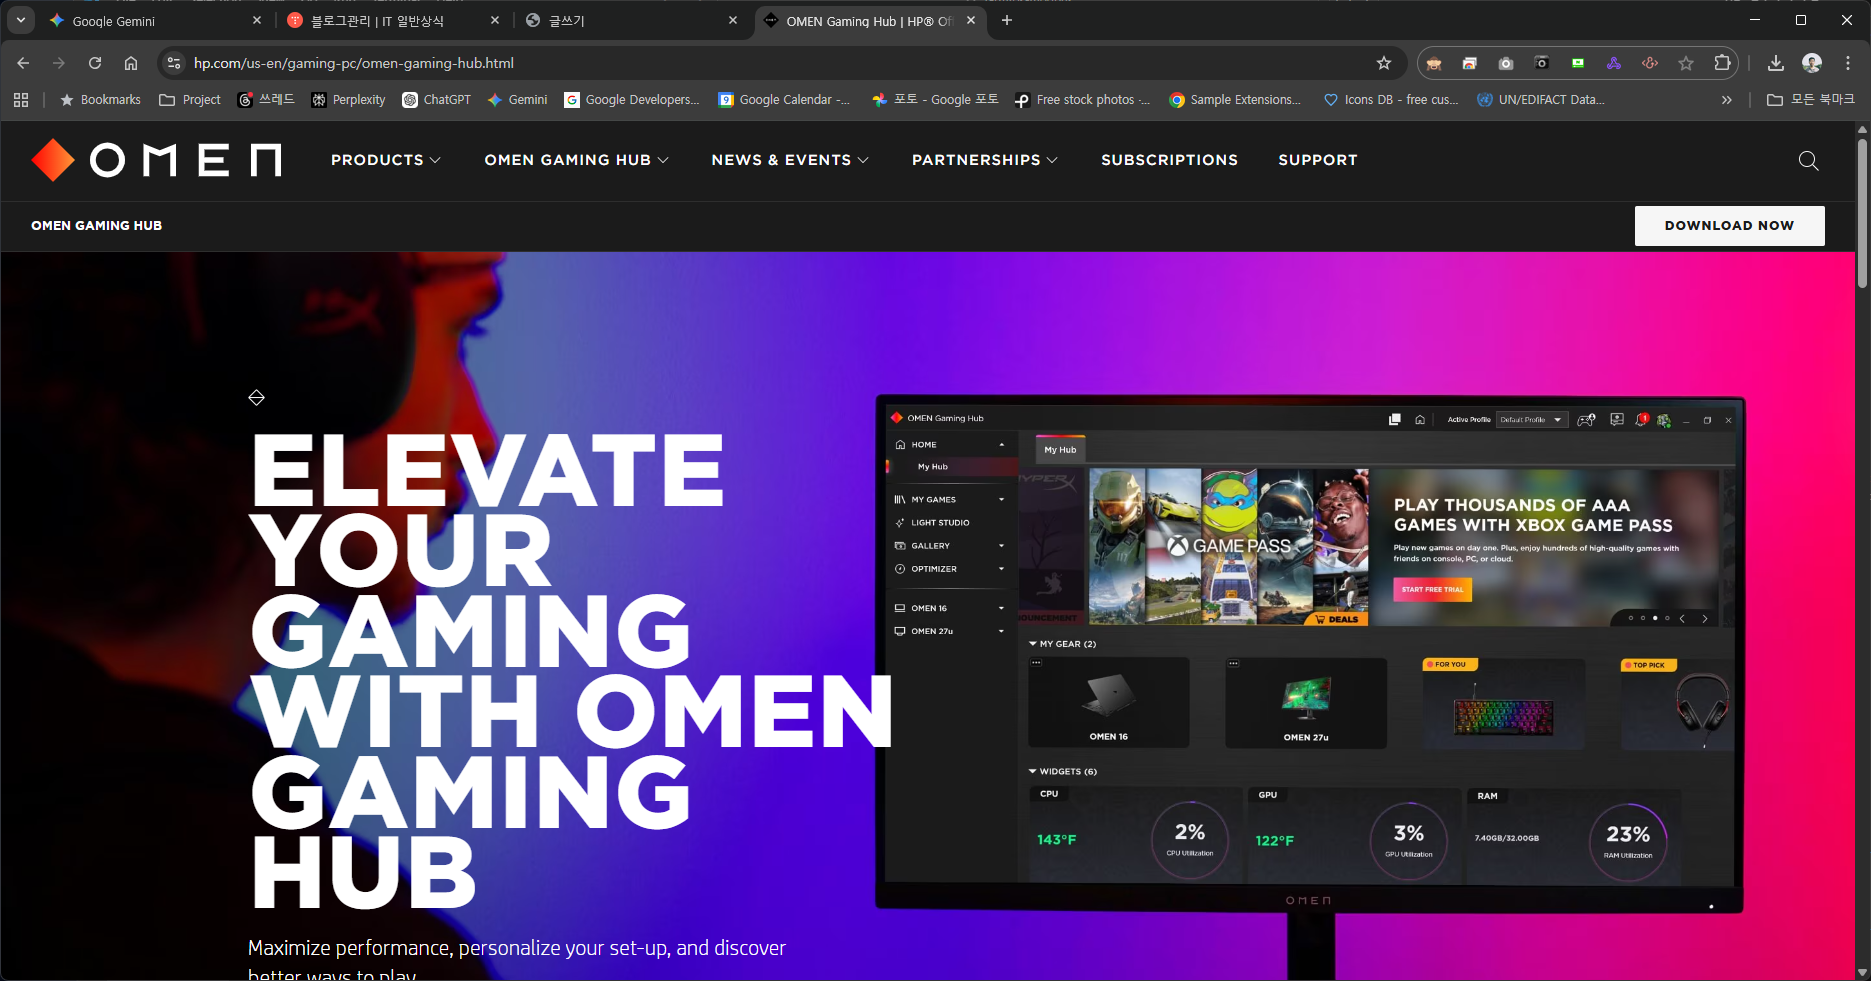
Task: Expand the PRODUCTS menu
Action: (386, 160)
